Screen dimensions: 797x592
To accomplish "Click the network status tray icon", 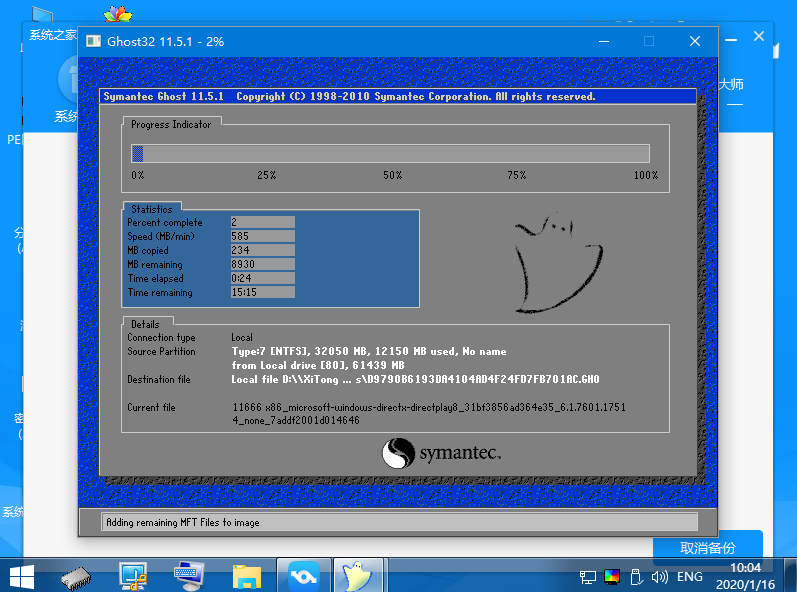I will pos(588,577).
